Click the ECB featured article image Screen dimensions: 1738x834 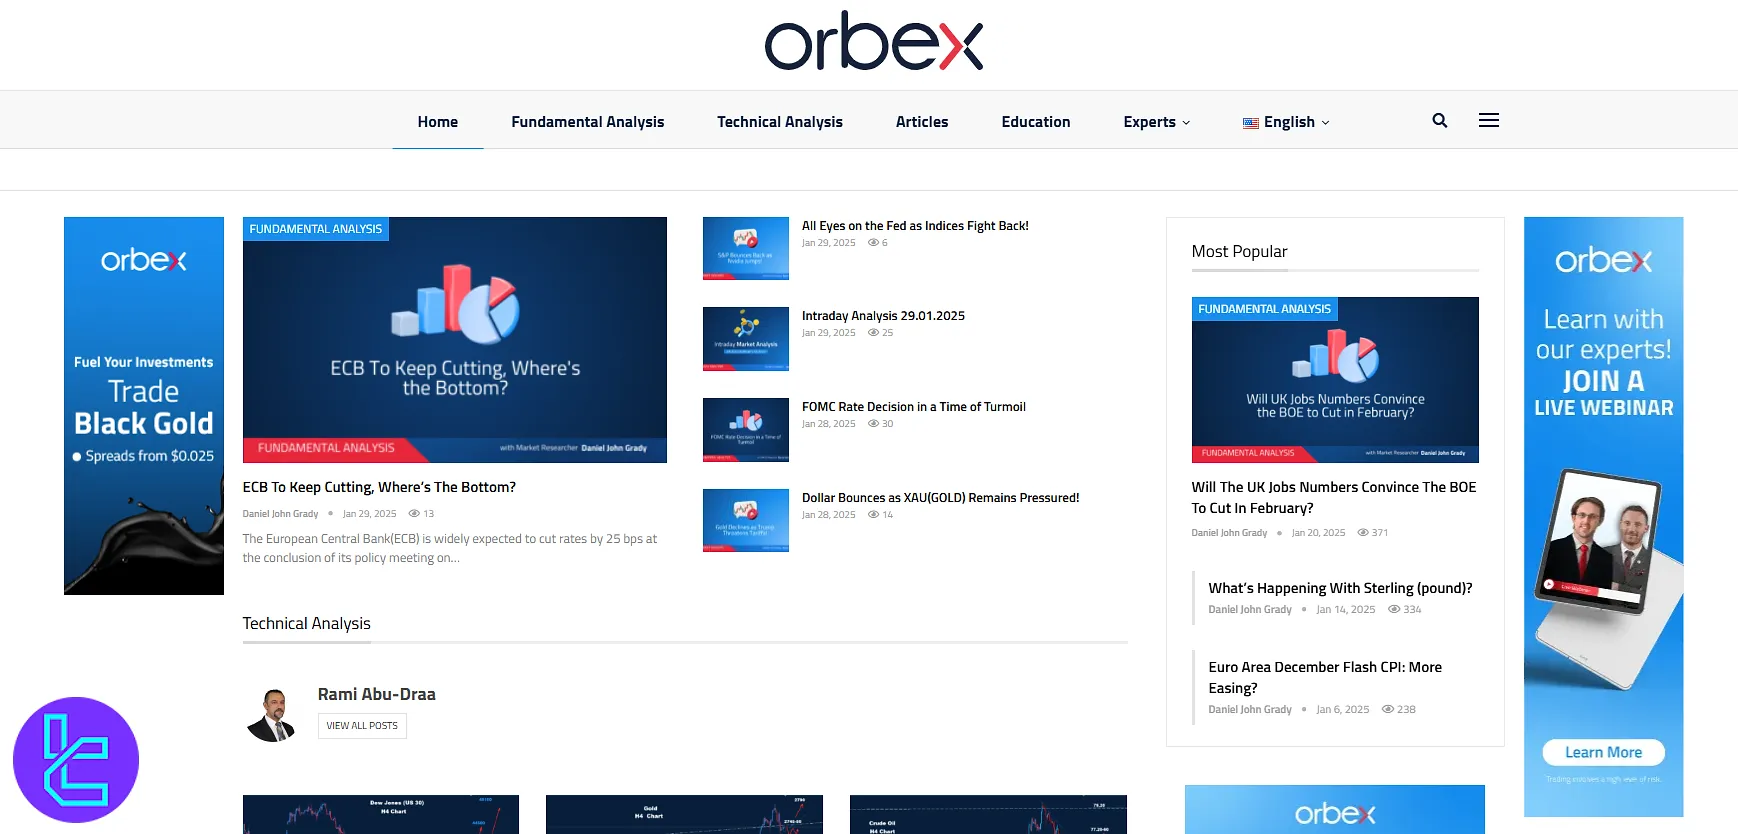(455, 340)
